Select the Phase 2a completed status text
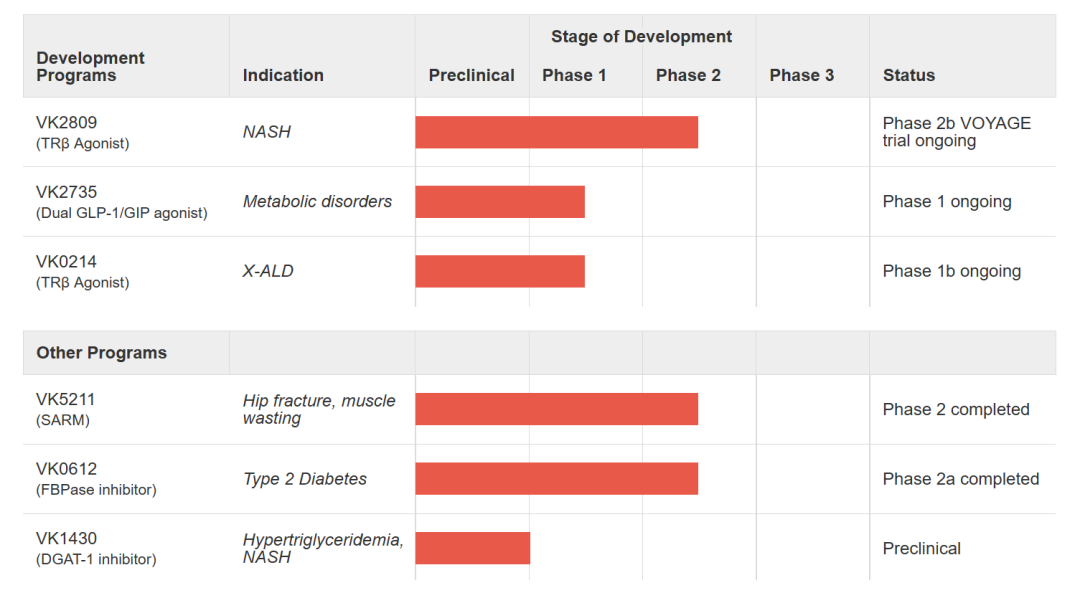Image resolution: width=1080 pixels, height=598 pixels. (x=960, y=479)
